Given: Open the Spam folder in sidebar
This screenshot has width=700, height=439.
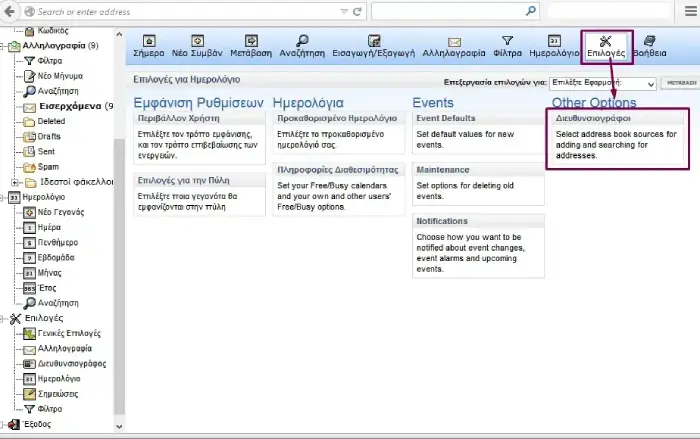Looking at the screenshot, I should (x=48, y=167).
